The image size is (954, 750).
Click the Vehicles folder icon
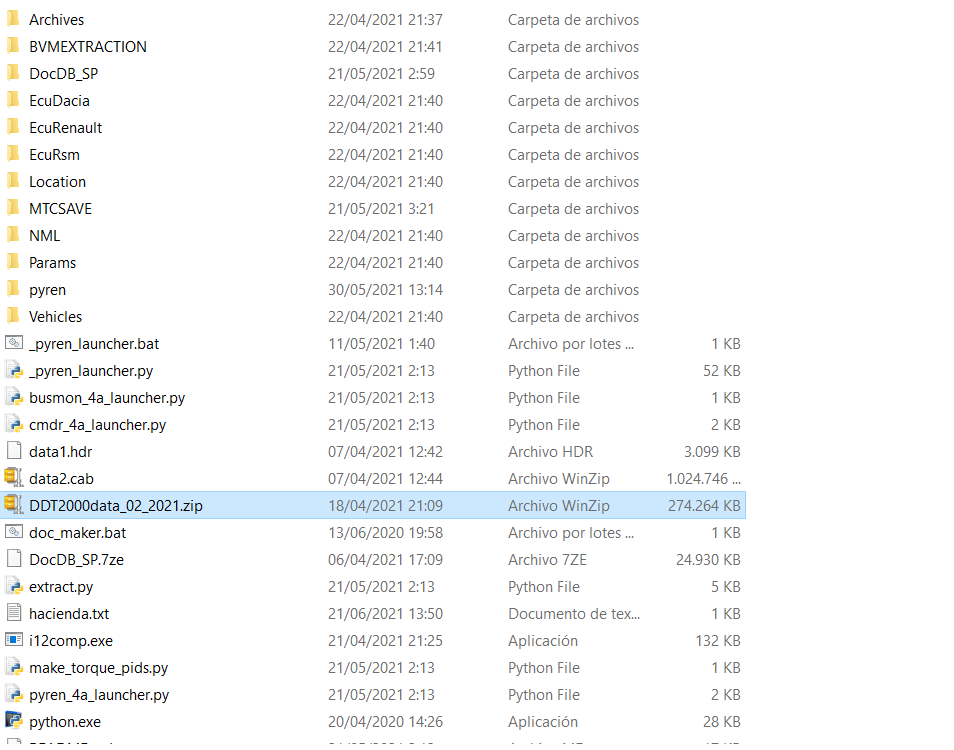(x=13, y=316)
